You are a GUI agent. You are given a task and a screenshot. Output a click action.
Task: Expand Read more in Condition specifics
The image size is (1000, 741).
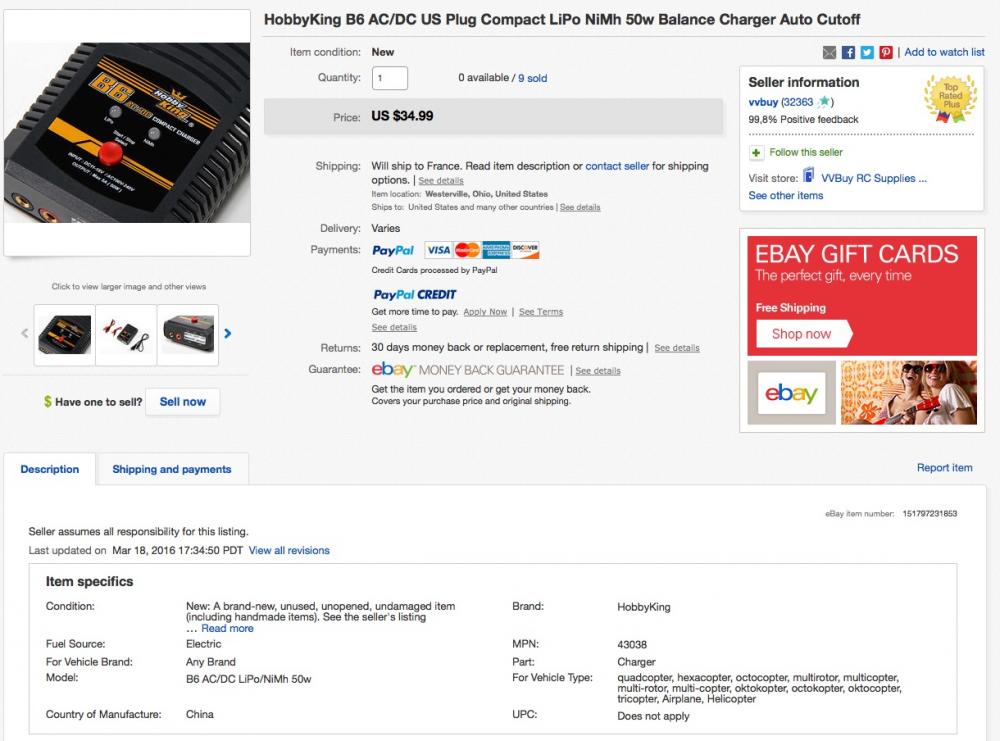click(227, 628)
